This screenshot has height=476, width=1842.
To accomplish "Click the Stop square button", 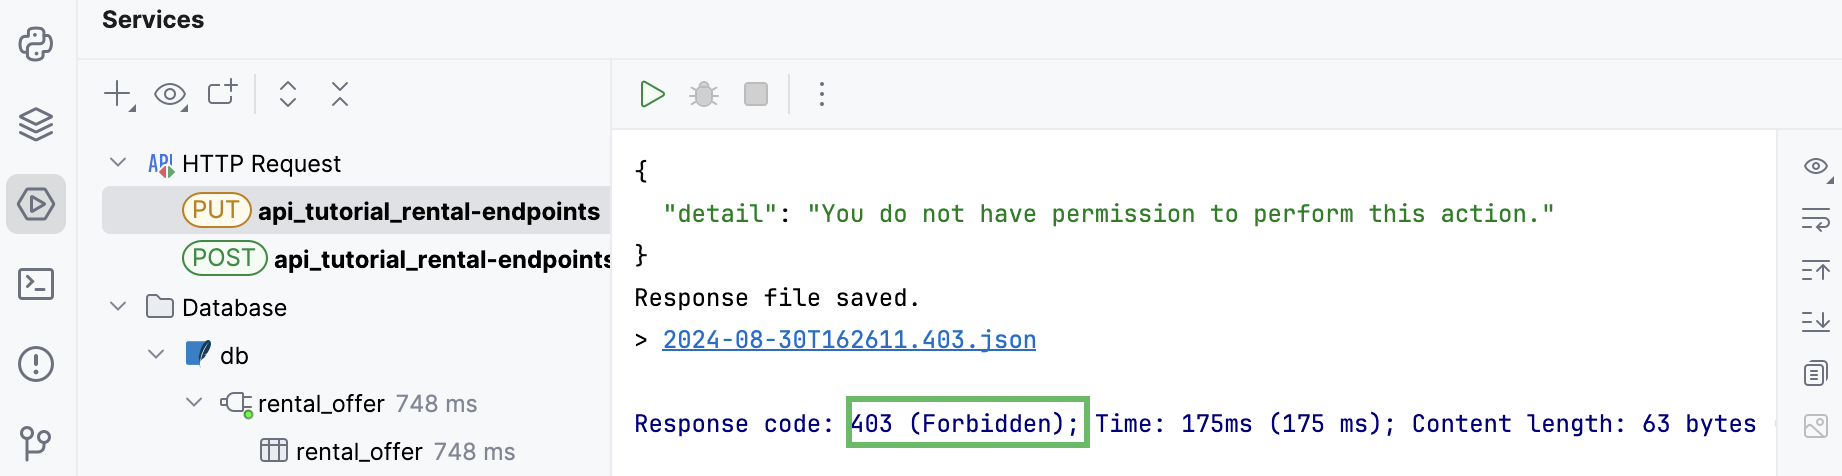I will coord(756,94).
